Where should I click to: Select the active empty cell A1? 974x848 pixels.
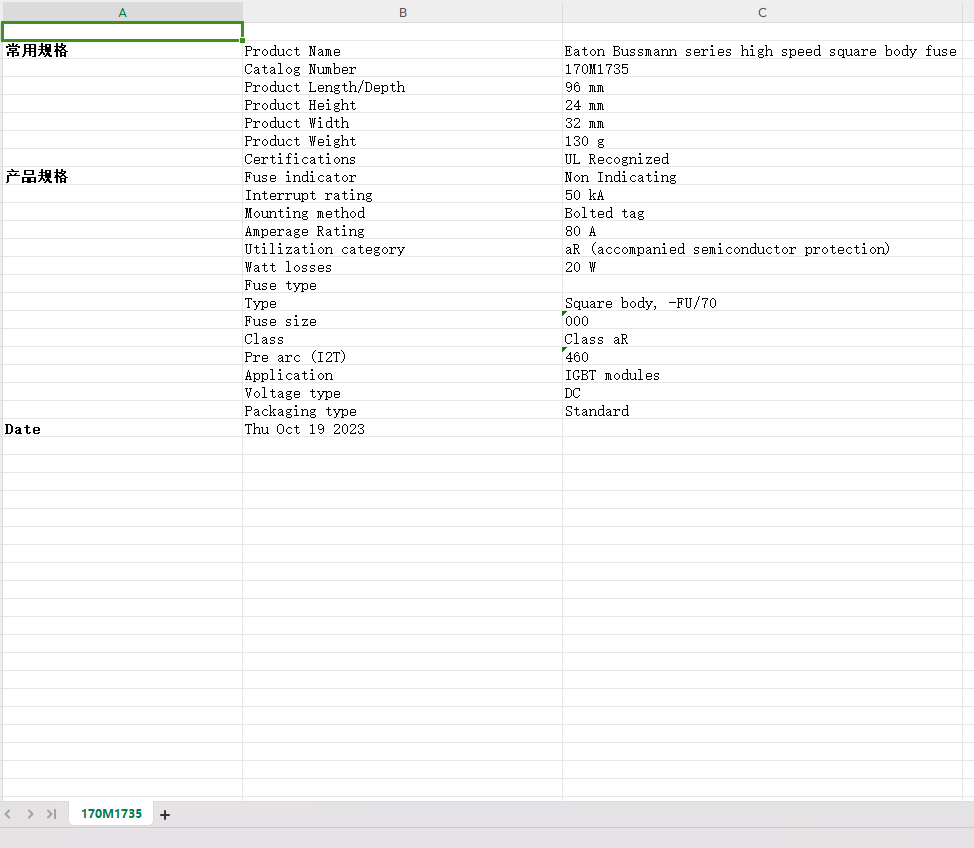point(122,32)
